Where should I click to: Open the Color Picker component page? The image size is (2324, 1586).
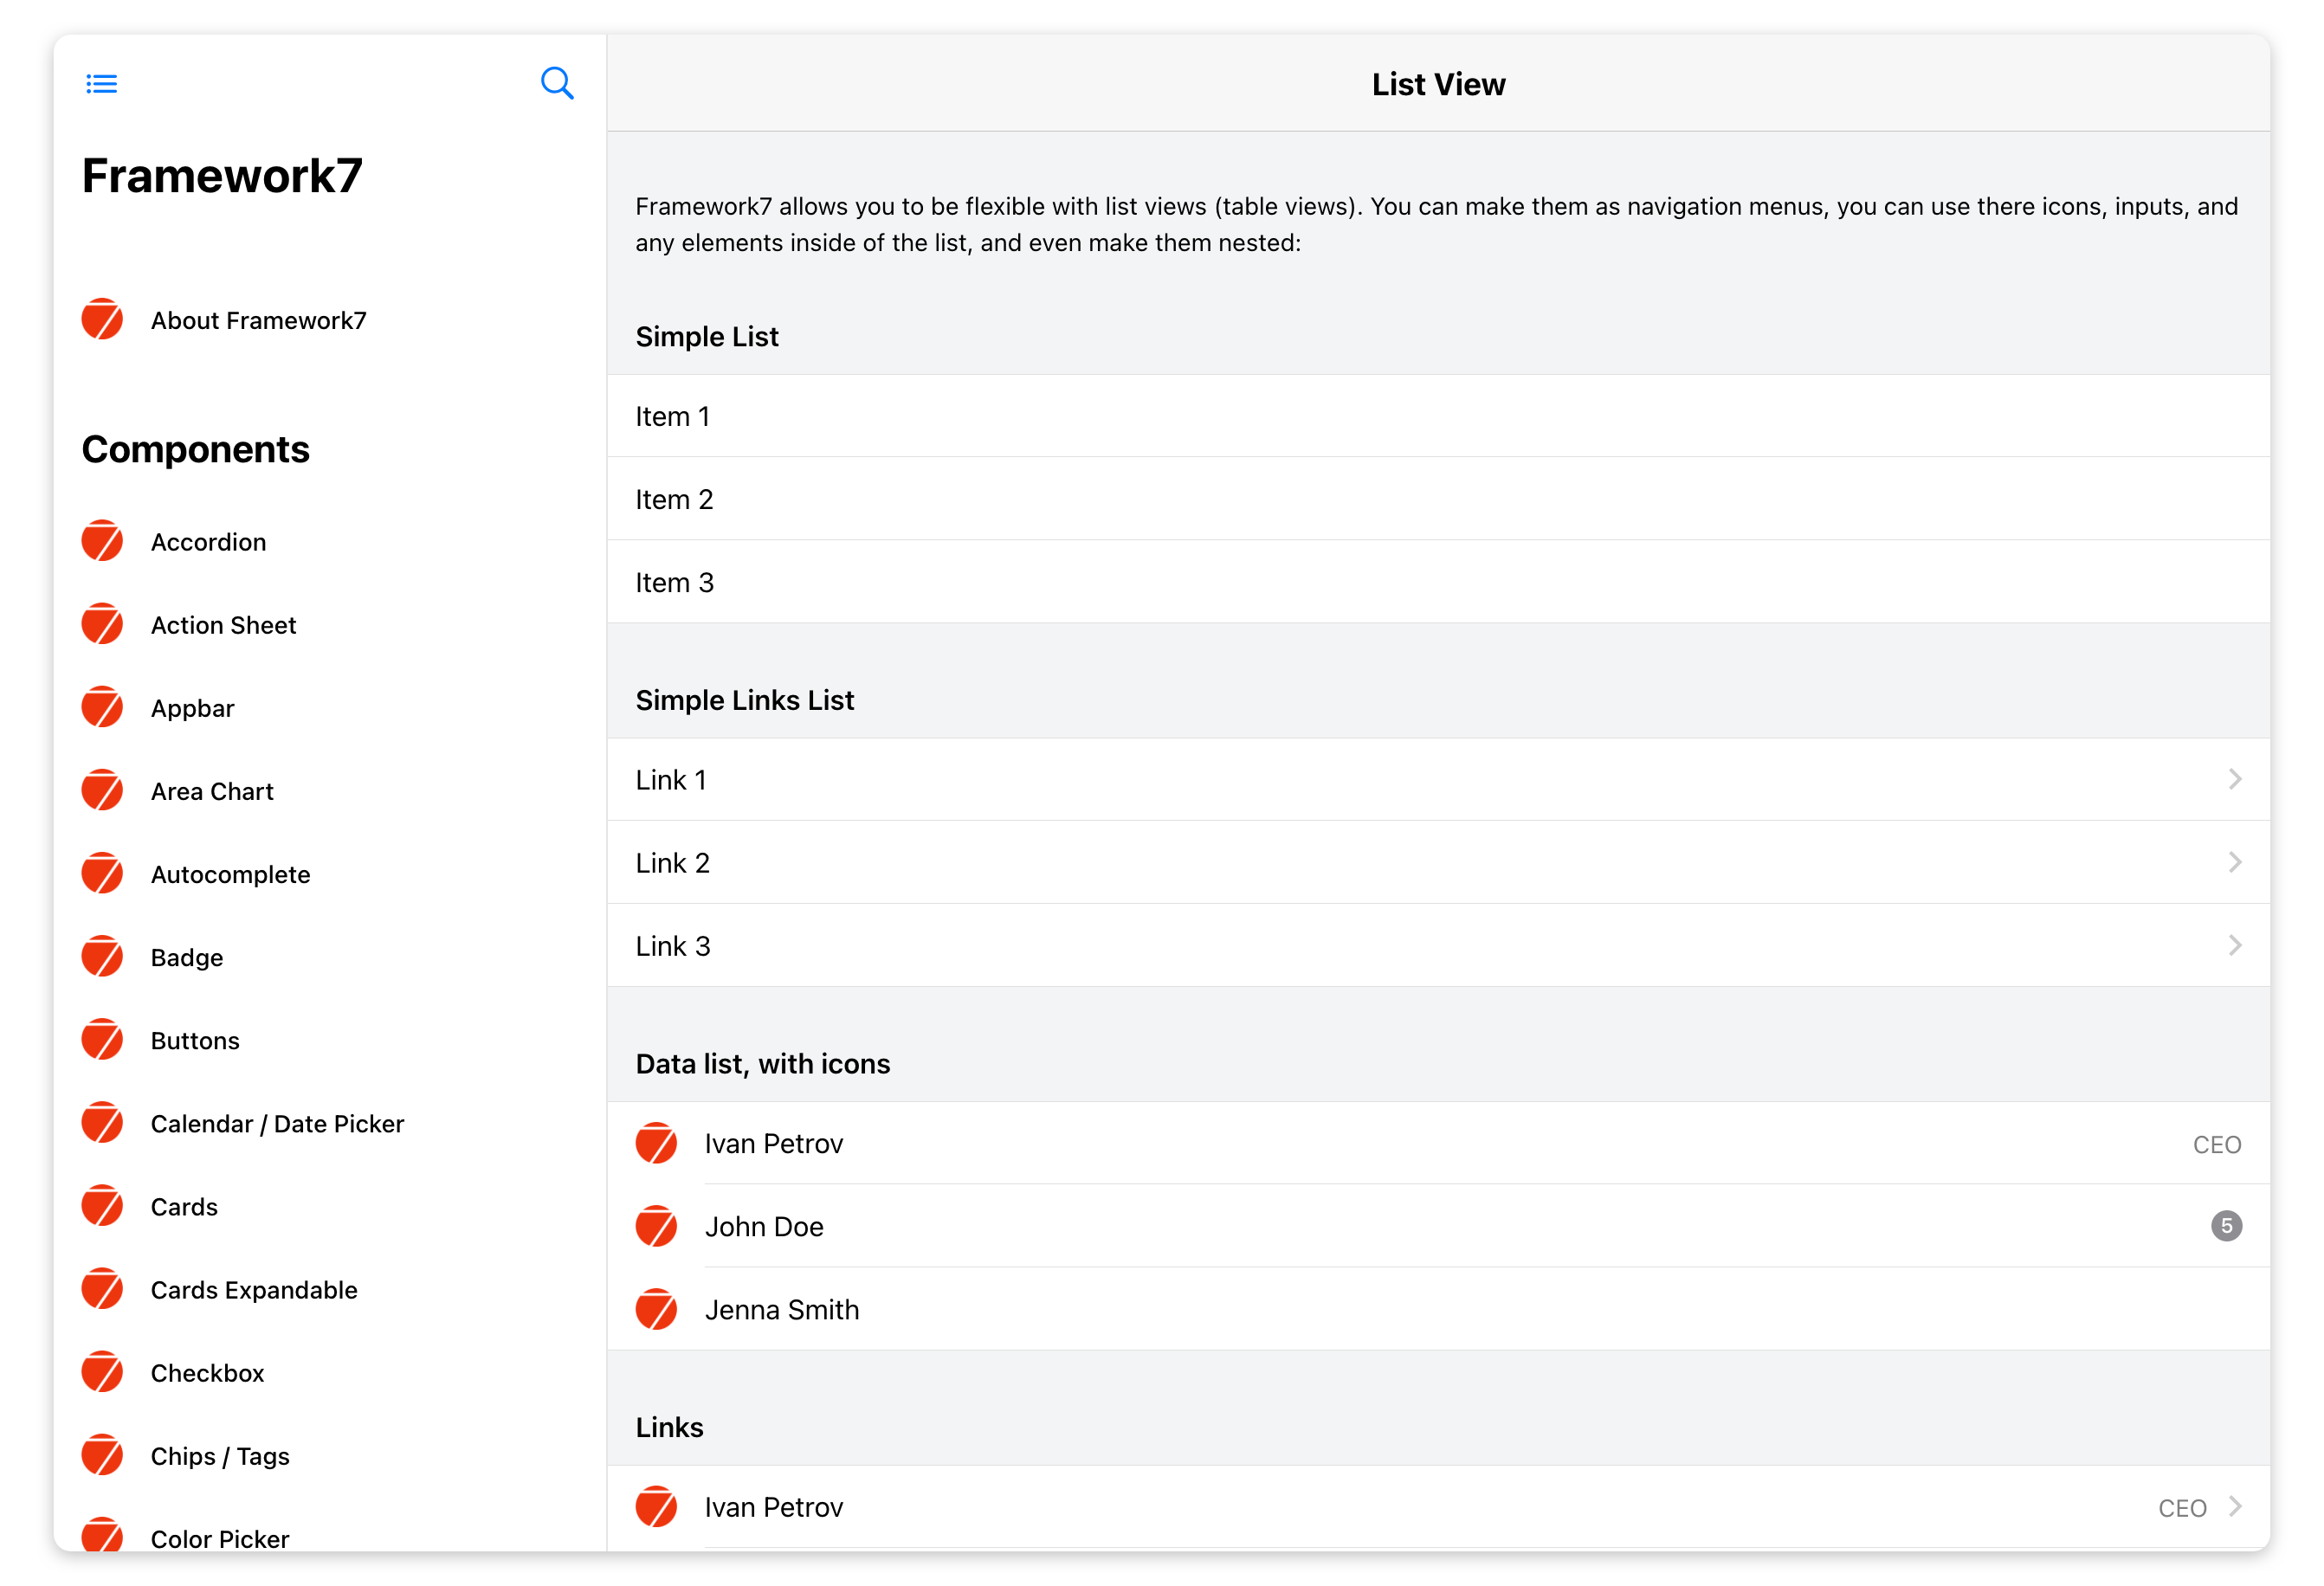click(x=220, y=1538)
